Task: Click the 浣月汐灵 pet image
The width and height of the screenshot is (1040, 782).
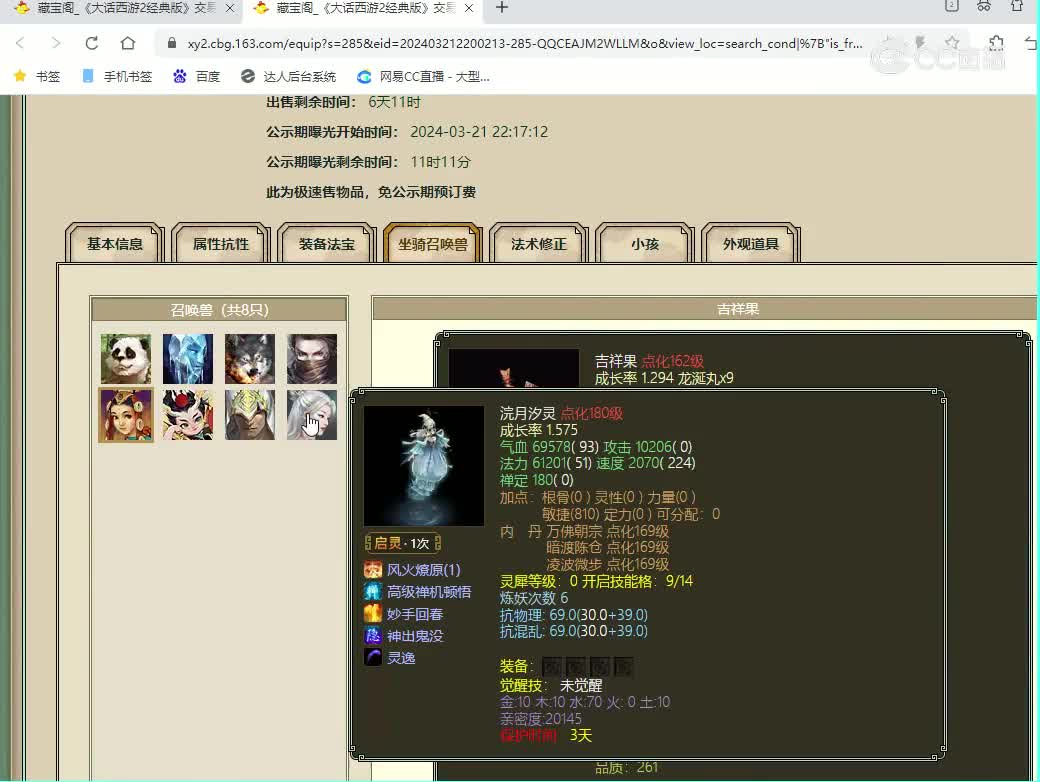Action: tap(424, 466)
